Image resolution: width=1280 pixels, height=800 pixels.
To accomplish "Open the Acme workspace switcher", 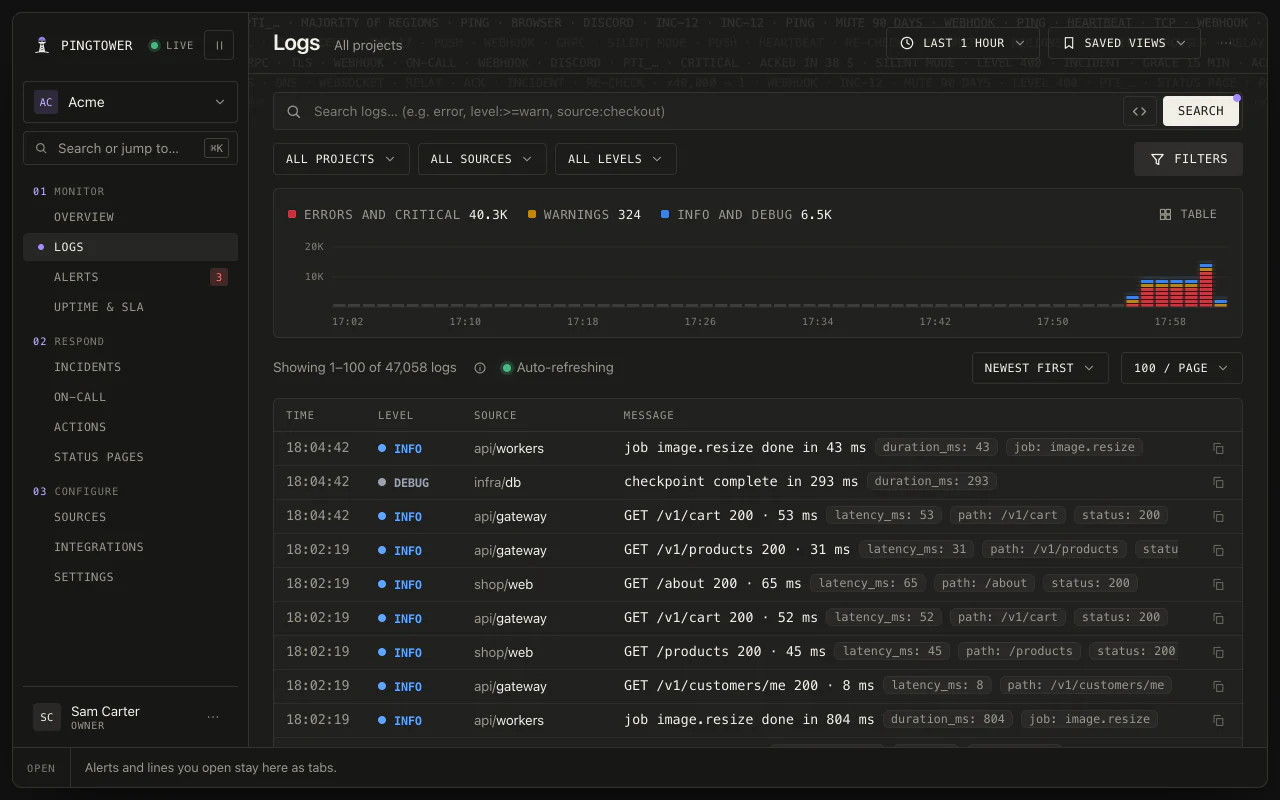I will (x=130, y=102).
